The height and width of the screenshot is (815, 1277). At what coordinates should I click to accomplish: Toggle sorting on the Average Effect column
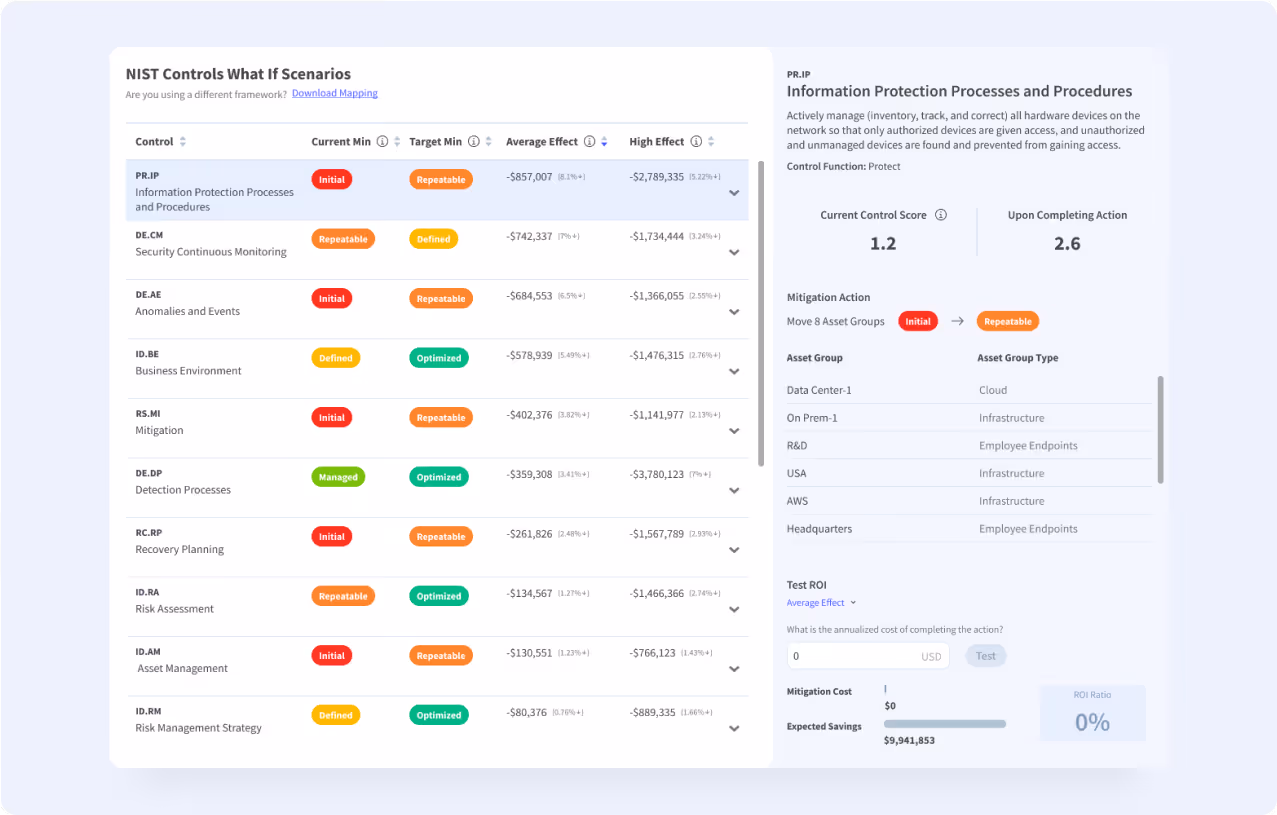(604, 141)
